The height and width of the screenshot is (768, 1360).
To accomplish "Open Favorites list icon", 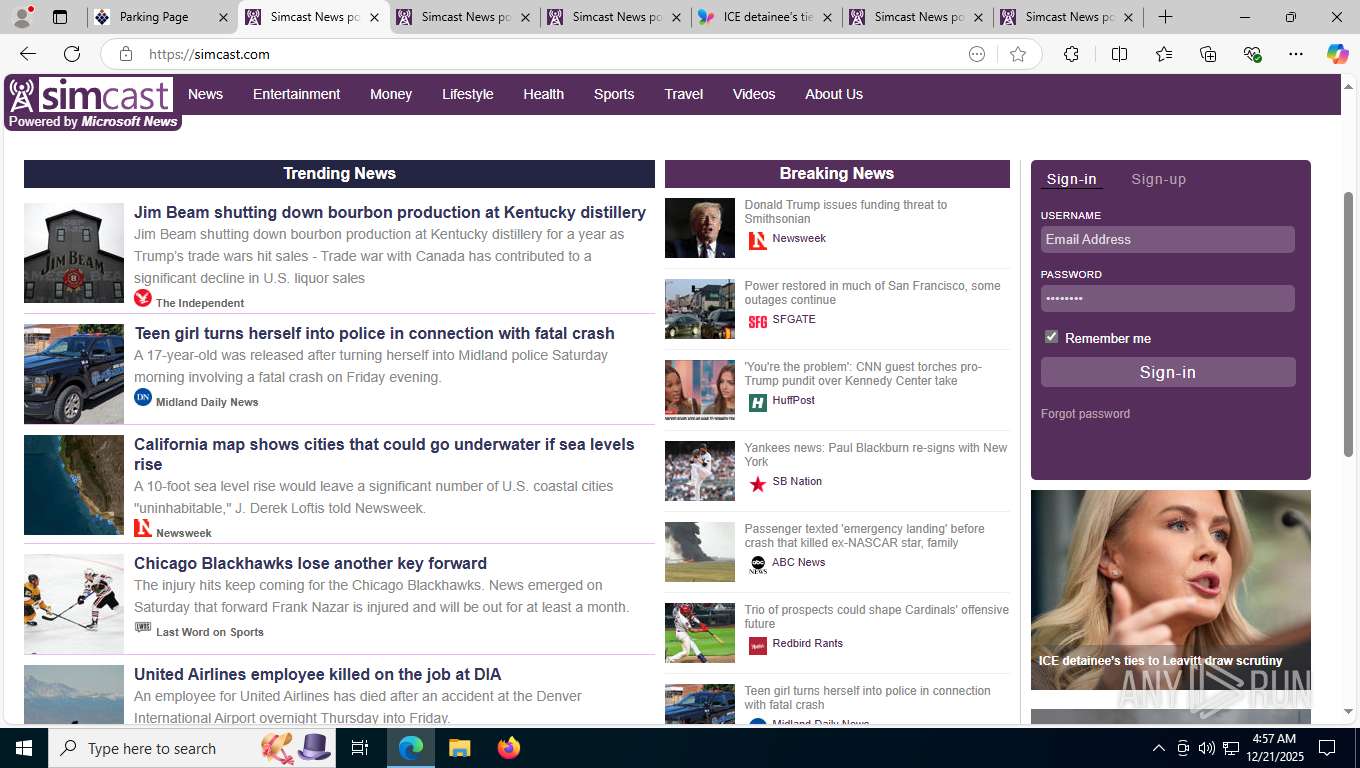I will (x=1164, y=54).
